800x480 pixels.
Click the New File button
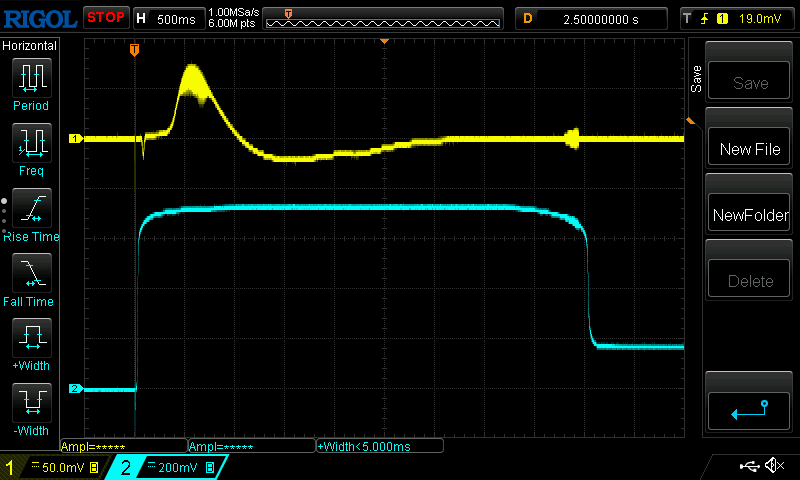click(x=749, y=147)
